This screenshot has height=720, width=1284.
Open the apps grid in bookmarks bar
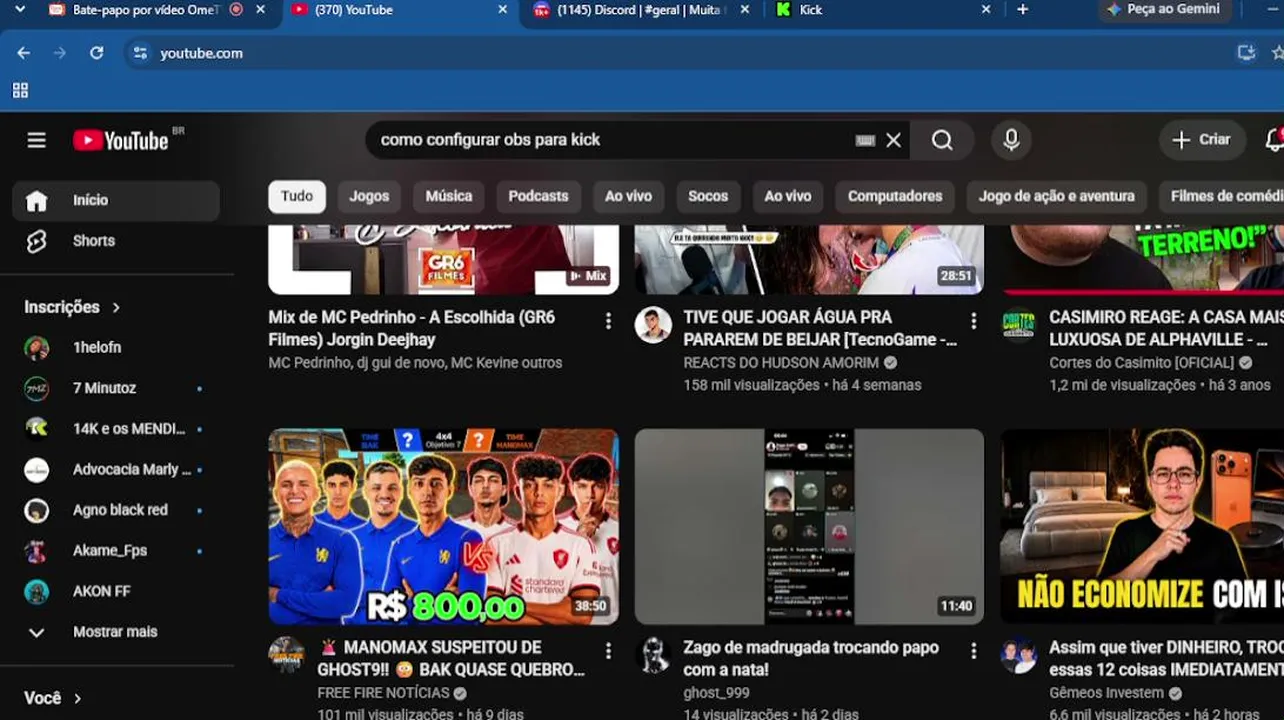coord(20,90)
